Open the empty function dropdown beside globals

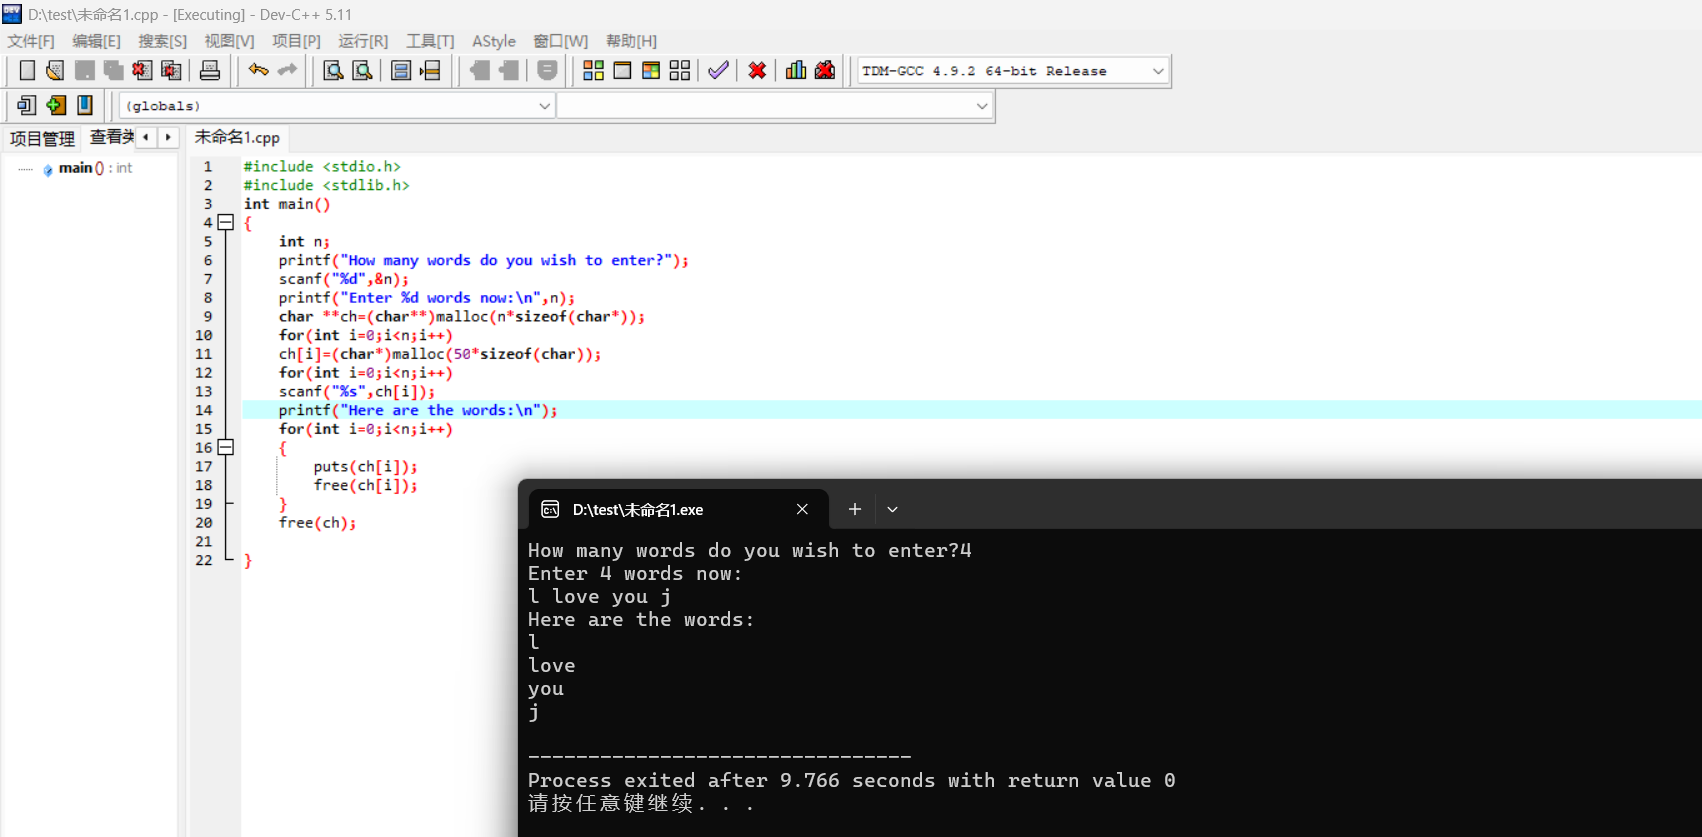775,106
